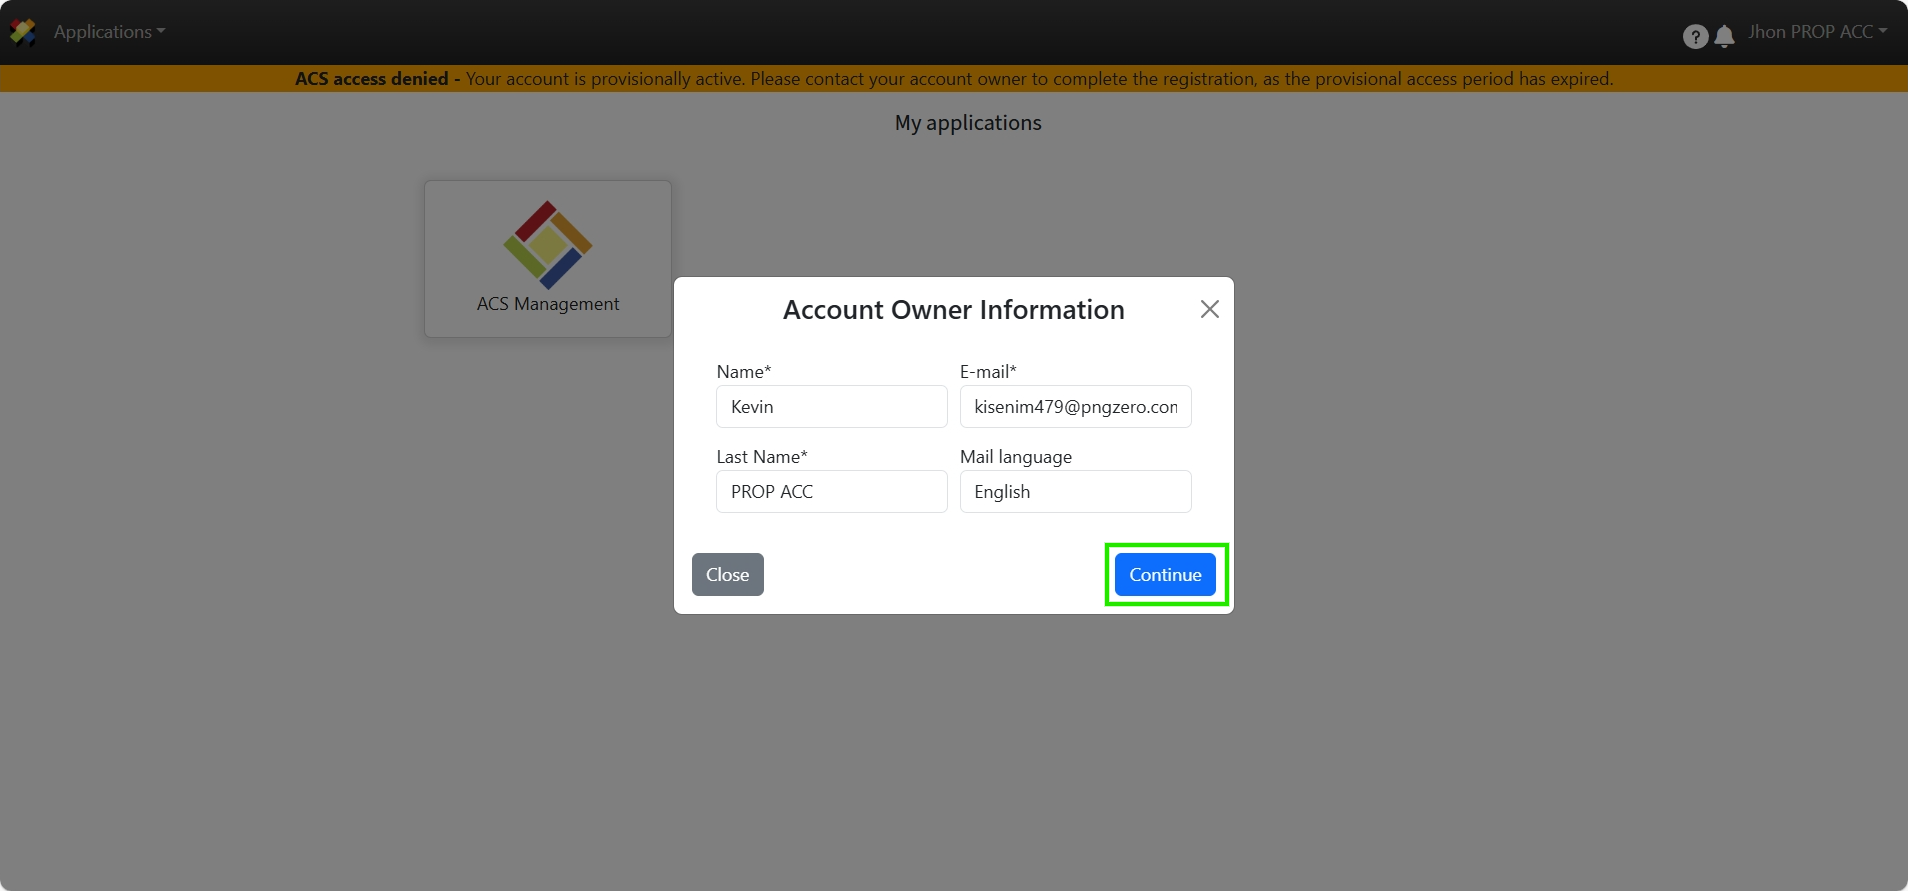Click the E-mail* field label
This screenshot has height=891, width=1908.
pos(987,372)
